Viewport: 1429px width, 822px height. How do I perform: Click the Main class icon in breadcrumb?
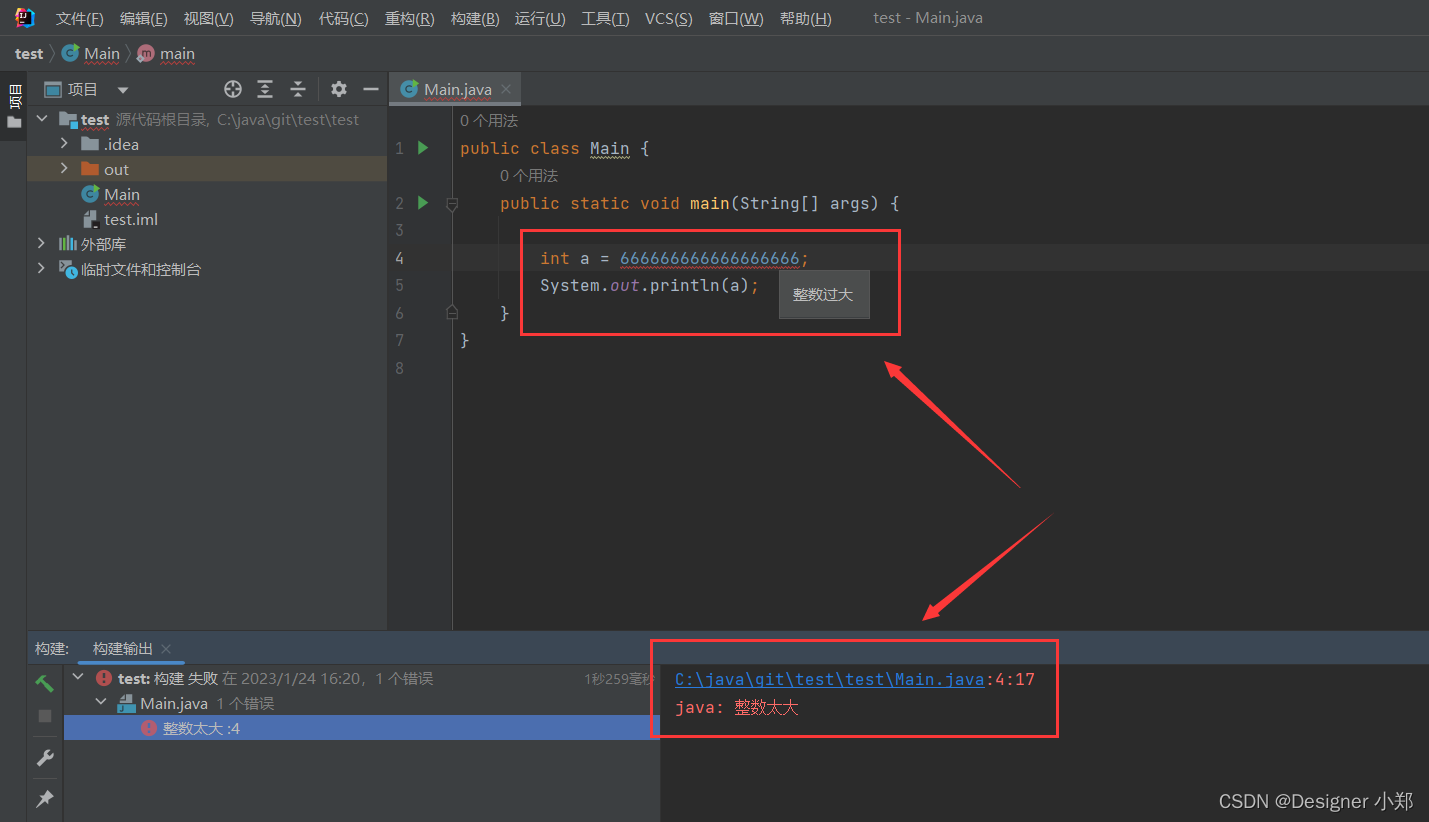tap(70, 53)
